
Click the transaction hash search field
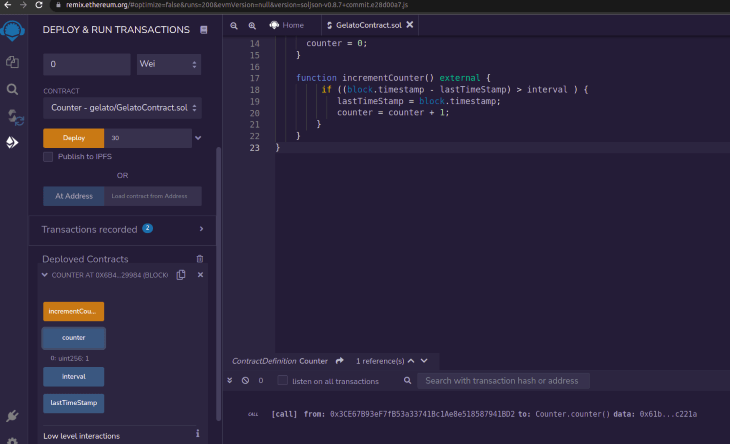pyautogui.click(x=503, y=381)
